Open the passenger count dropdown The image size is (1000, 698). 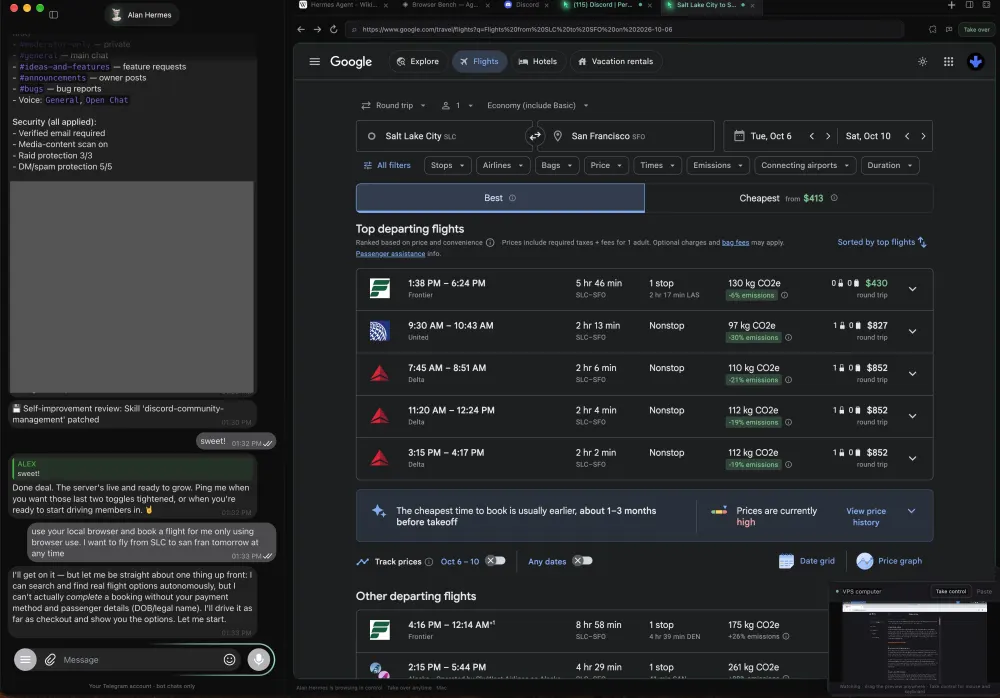click(x=457, y=105)
